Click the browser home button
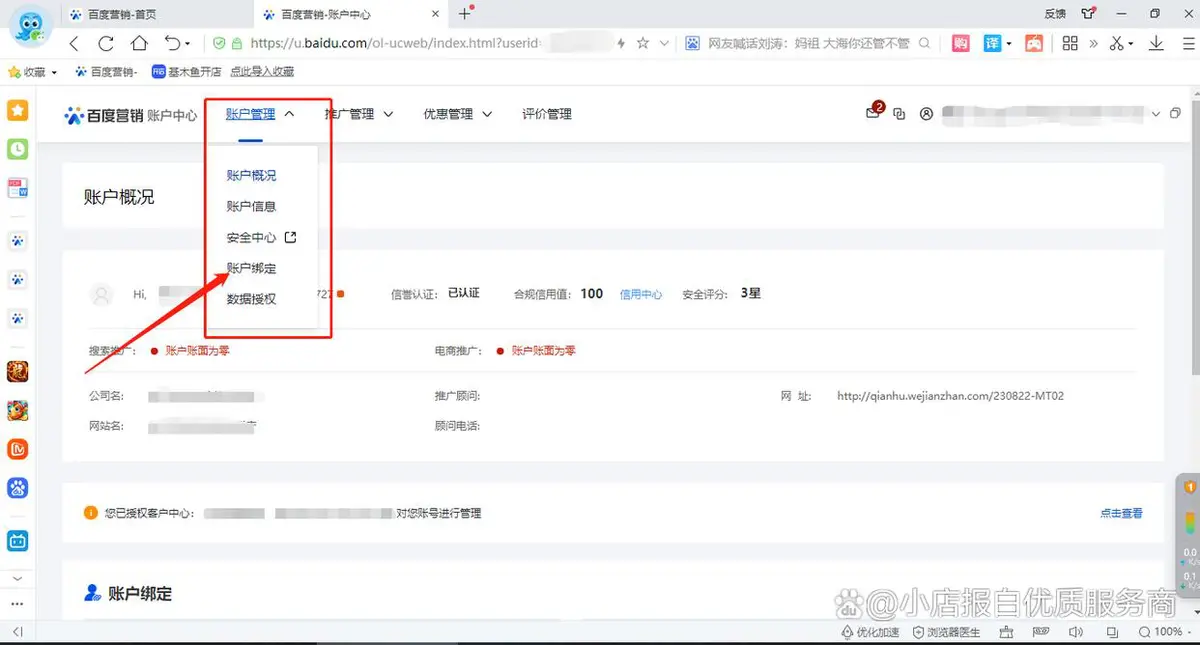Screen dimensions: 1200x645 [139, 44]
